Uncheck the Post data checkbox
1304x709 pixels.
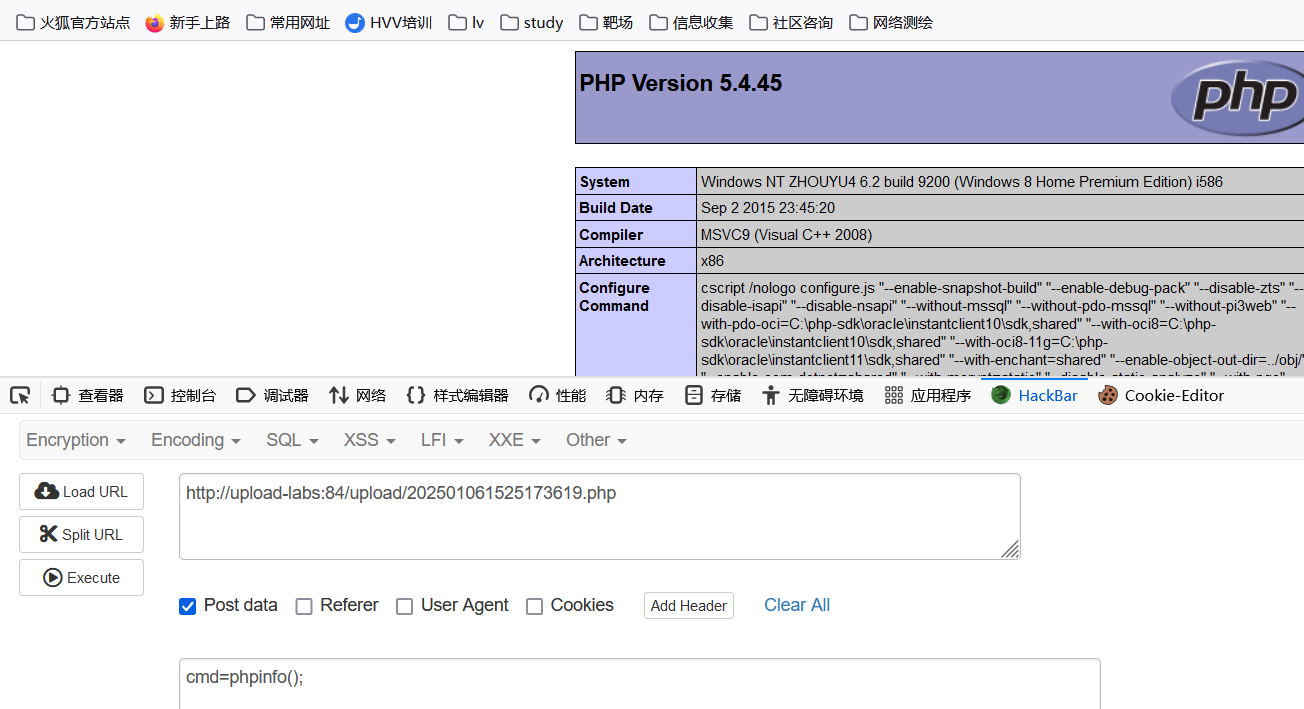187,606
